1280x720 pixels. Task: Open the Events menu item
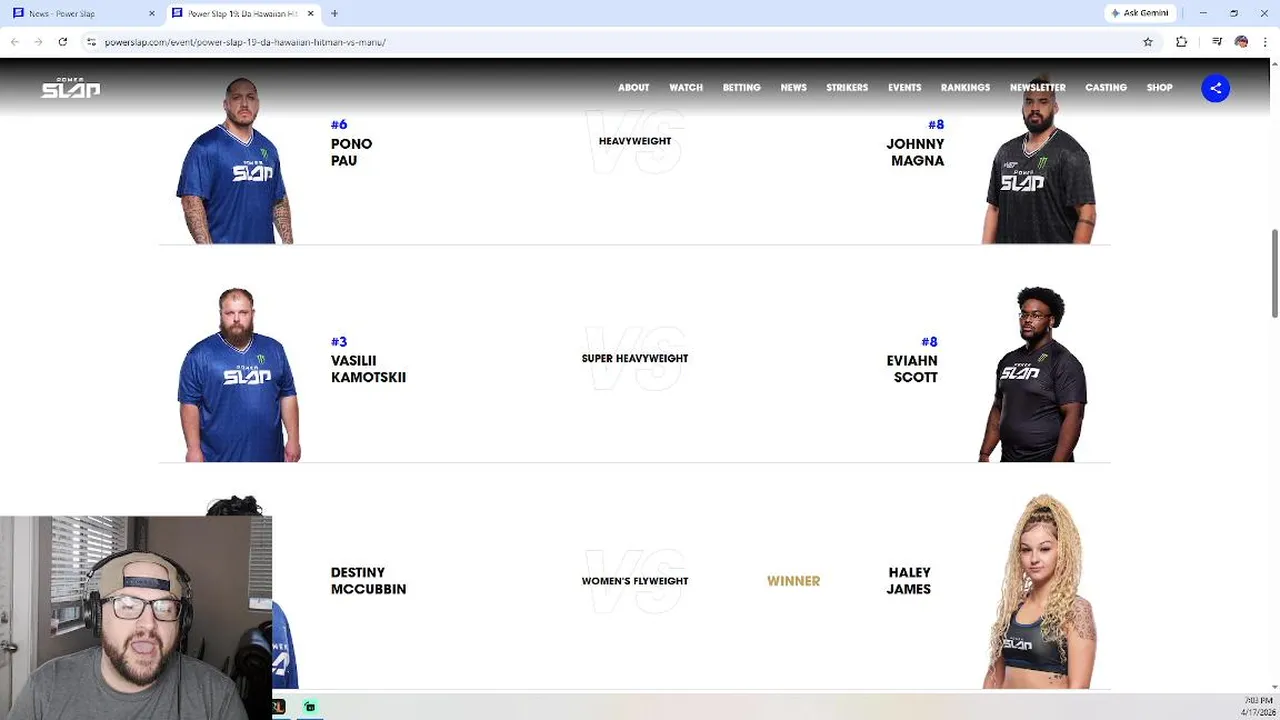(904, 88)
